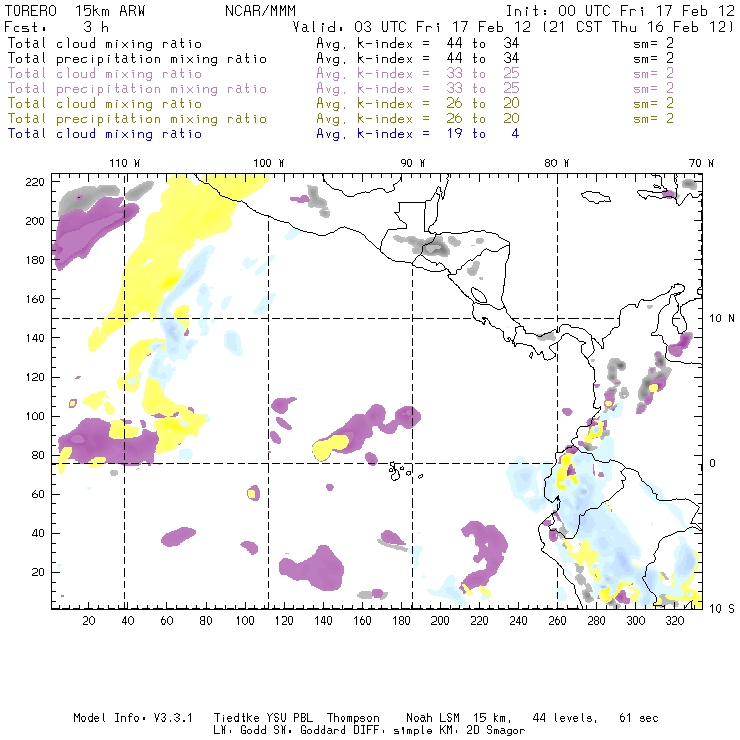
Task: Click the 'Valid: 03 UTC Fri 17 Feb 12' text
Action: 412,27
